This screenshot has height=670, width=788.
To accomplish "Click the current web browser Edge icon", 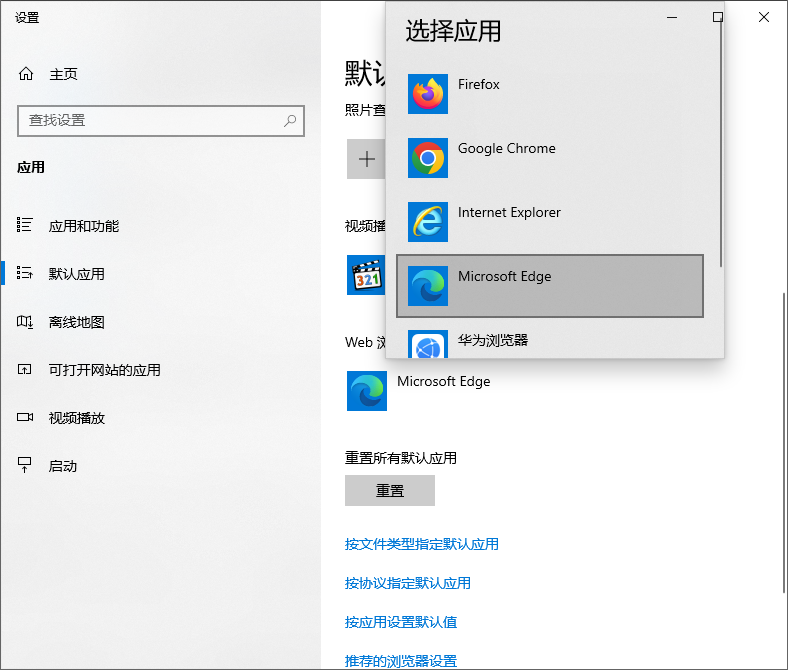I will click(x=367, y=391).
